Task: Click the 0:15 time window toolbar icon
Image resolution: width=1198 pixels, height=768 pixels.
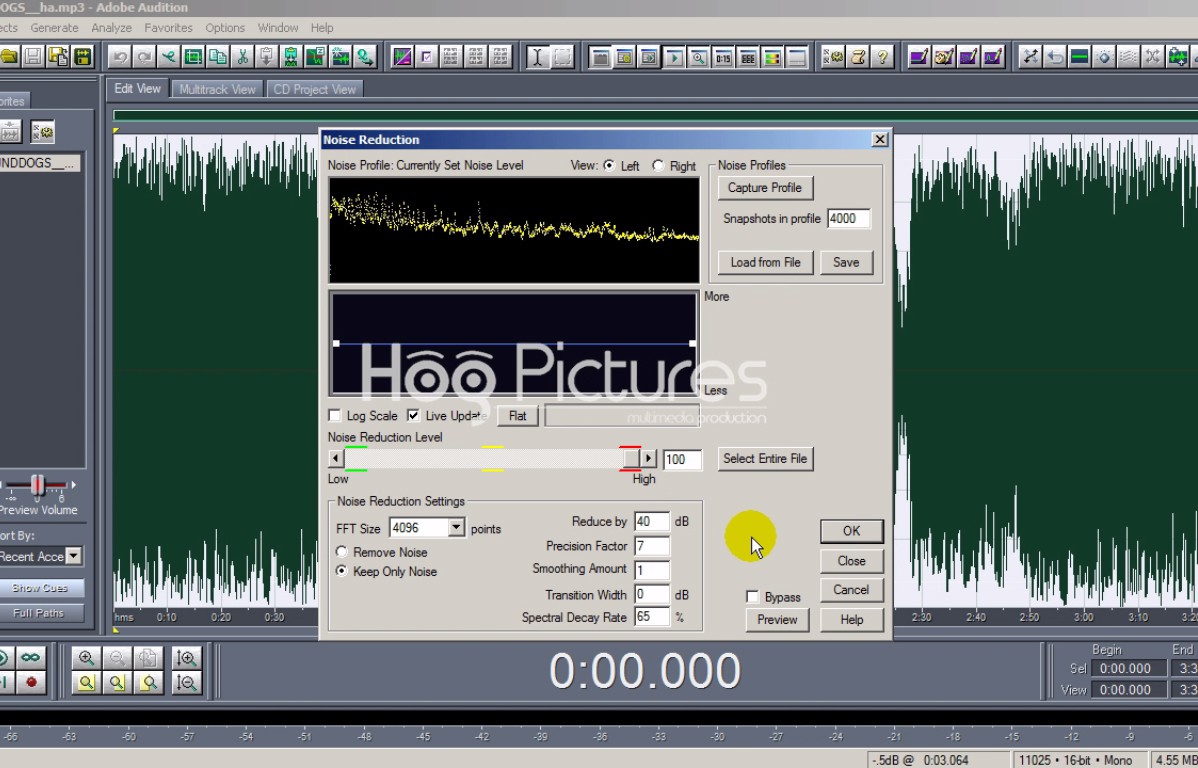Action: coord(723,57)
